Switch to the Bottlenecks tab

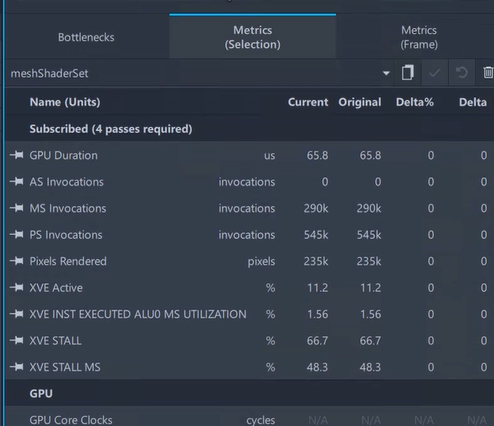[x=86, y=37]
